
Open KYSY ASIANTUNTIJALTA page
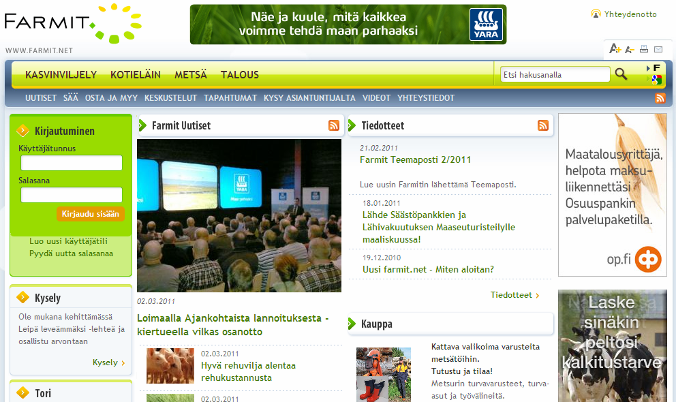pyautogui.click(x=310, y=98)
